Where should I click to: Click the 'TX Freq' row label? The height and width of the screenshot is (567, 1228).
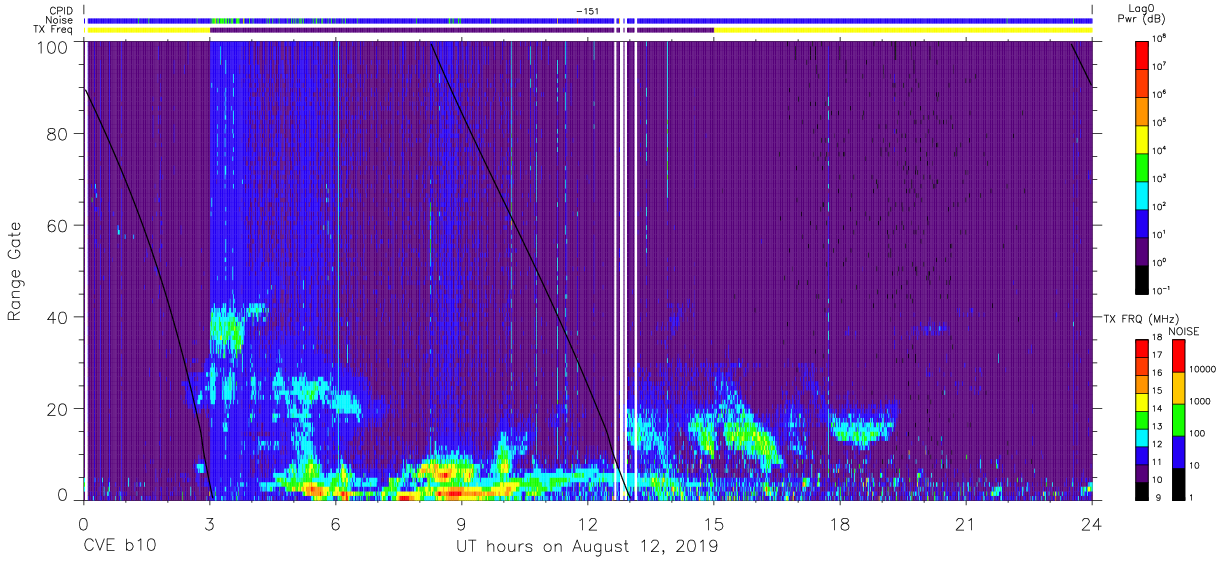click(54, 30)
